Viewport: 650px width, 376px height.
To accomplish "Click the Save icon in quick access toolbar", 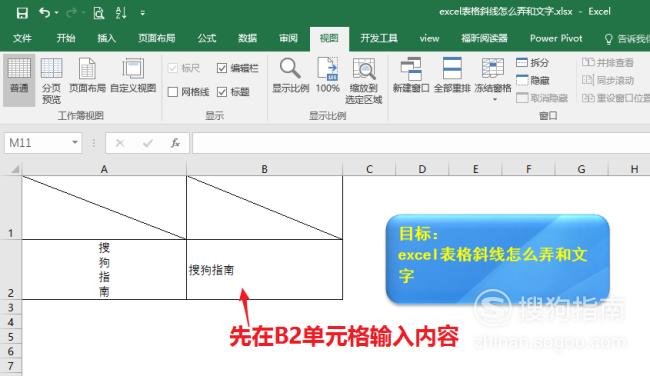I will (x=22, y=13).
